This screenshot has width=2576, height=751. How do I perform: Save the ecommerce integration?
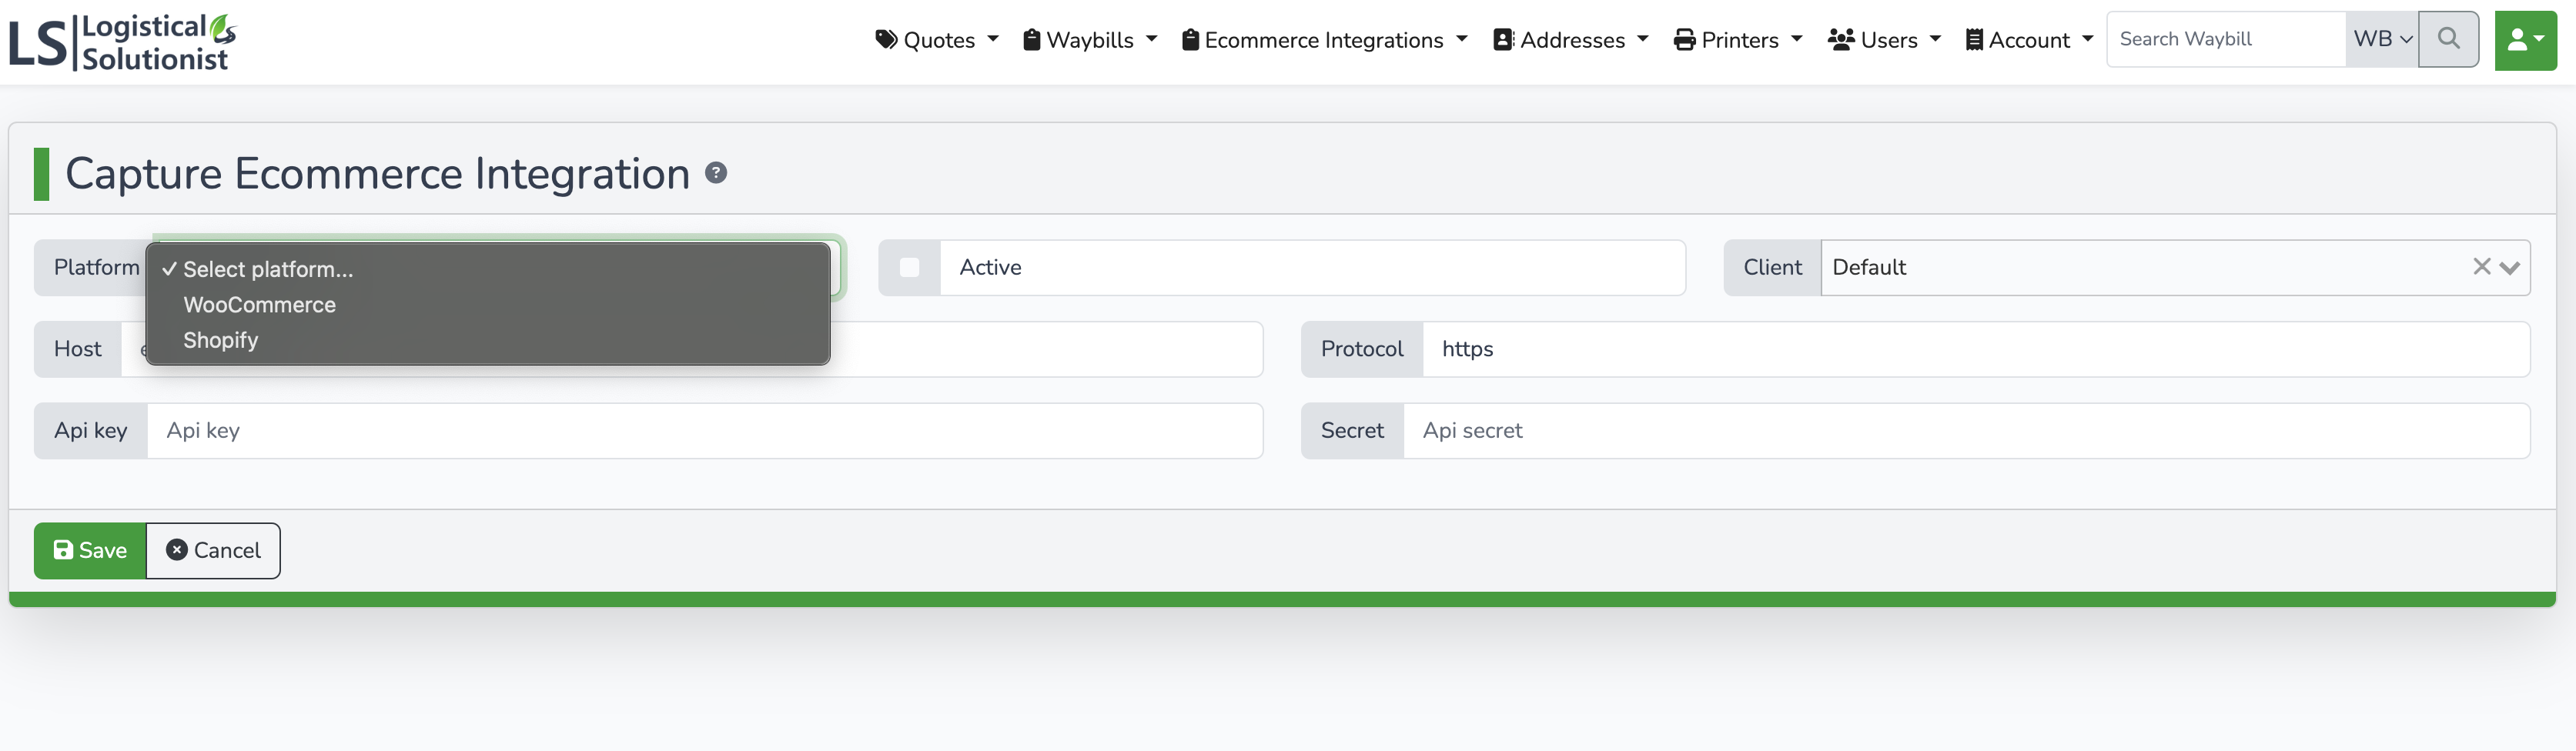[89, 550]
